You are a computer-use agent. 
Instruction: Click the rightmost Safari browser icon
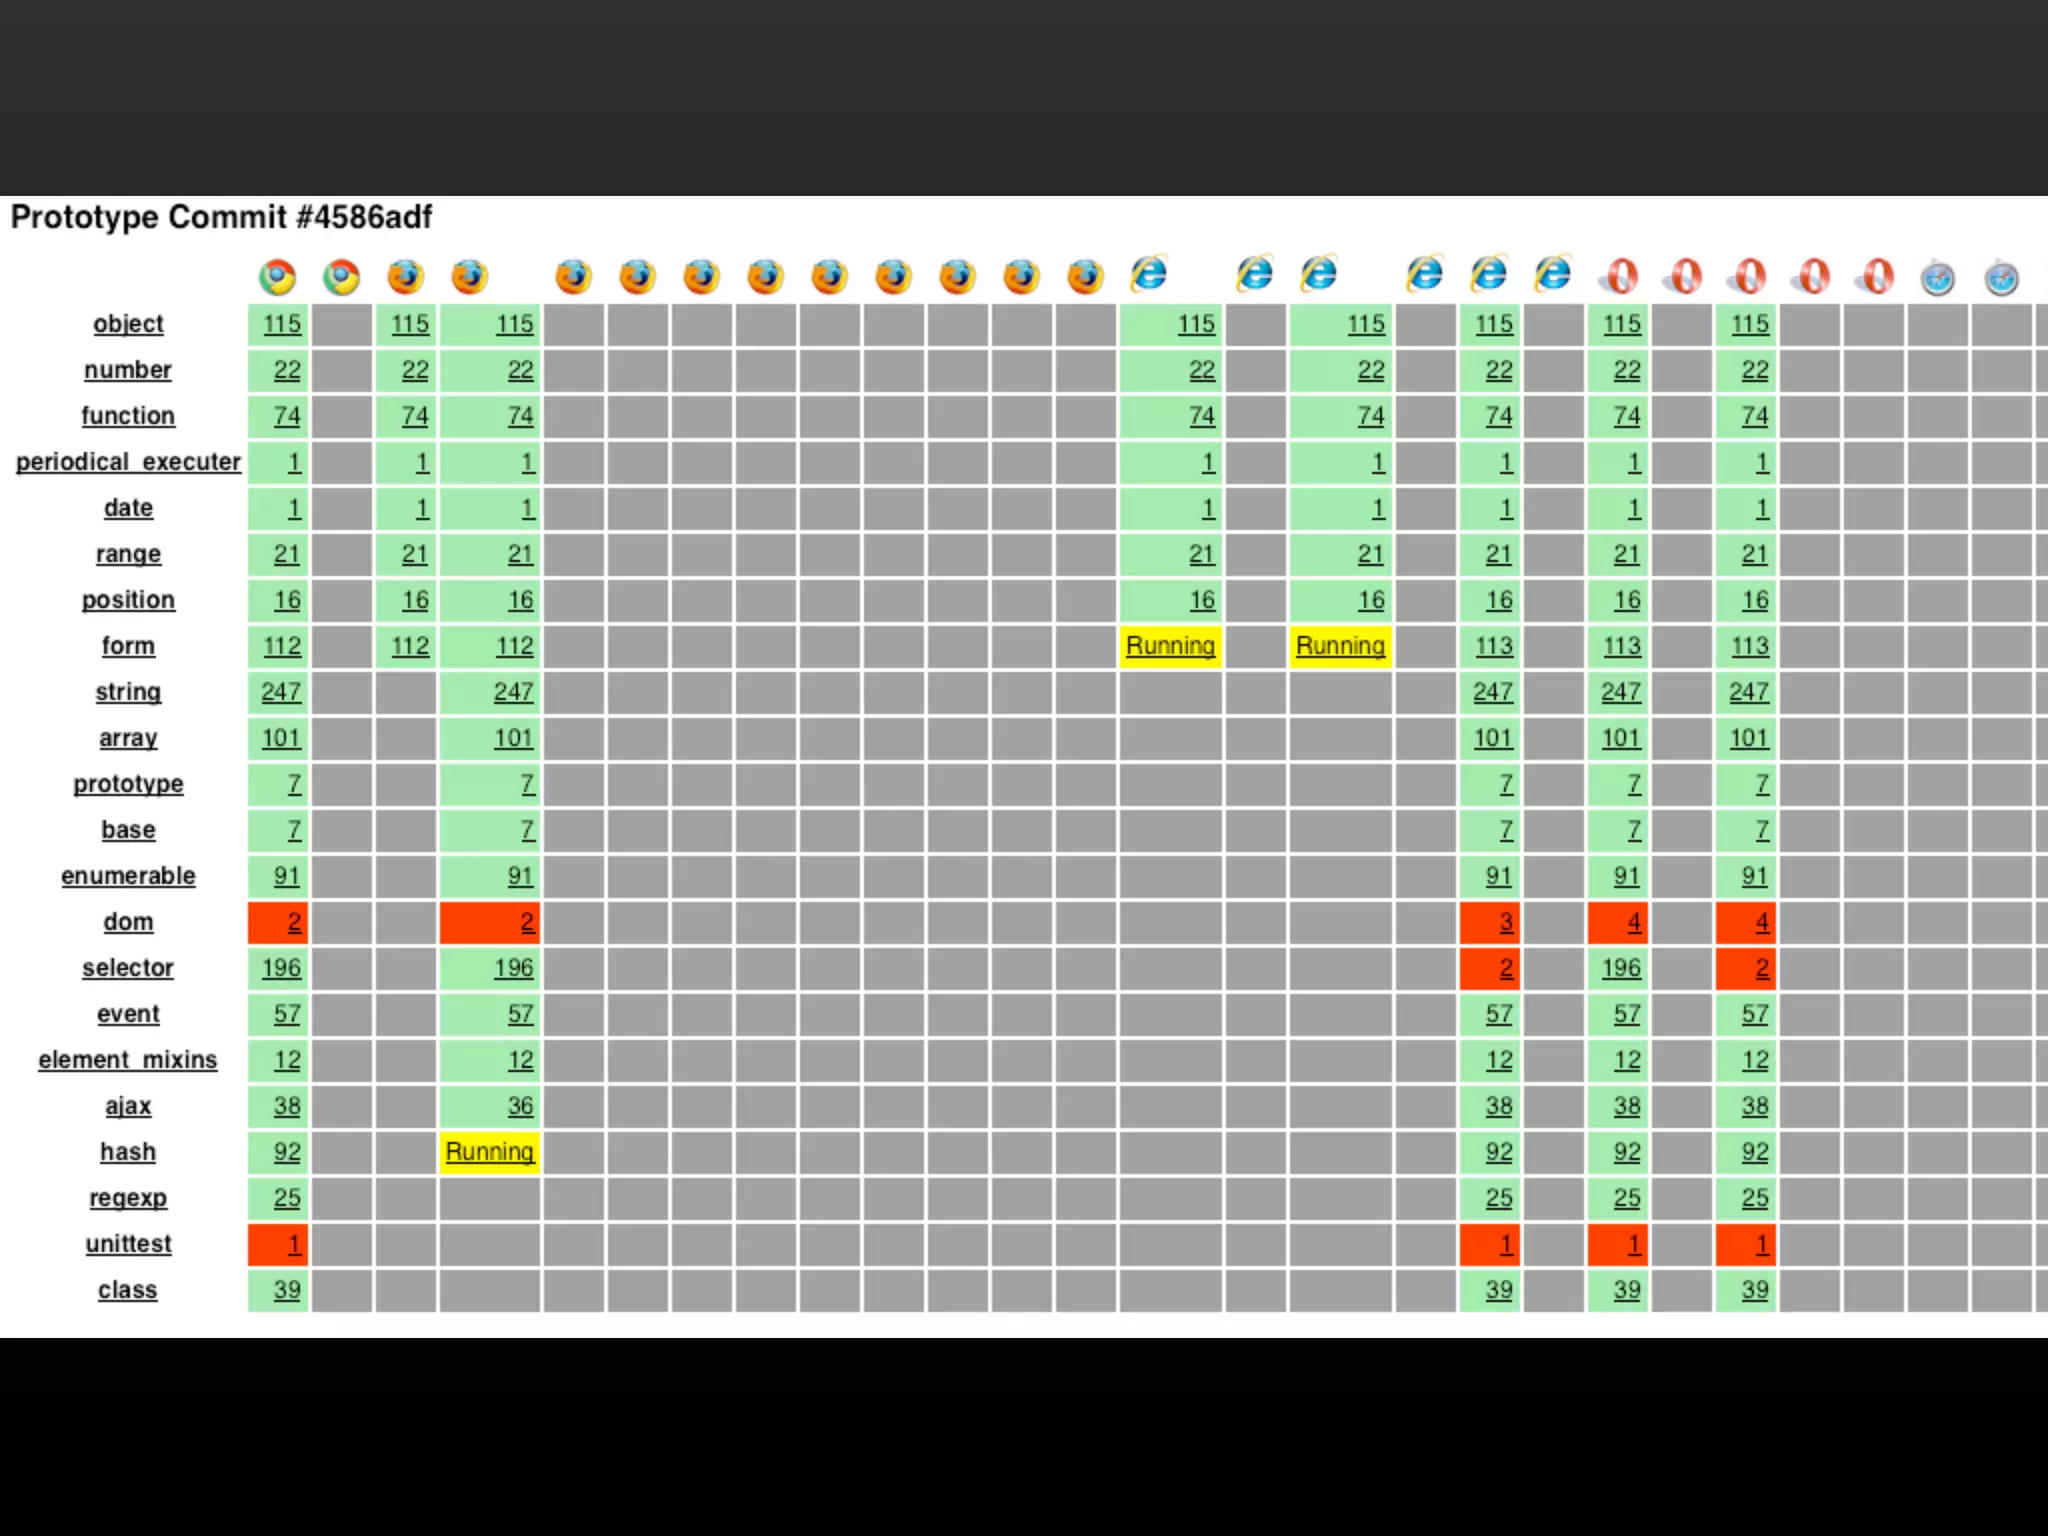point(2002,278)
